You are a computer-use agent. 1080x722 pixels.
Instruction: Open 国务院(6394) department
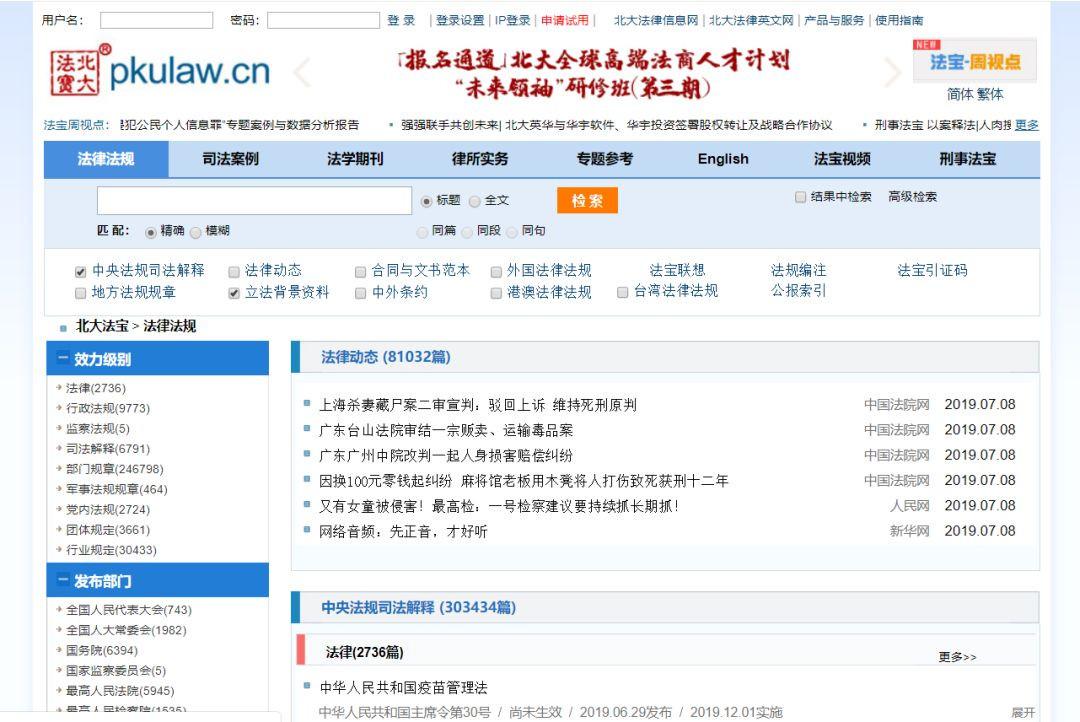(102, 651)
